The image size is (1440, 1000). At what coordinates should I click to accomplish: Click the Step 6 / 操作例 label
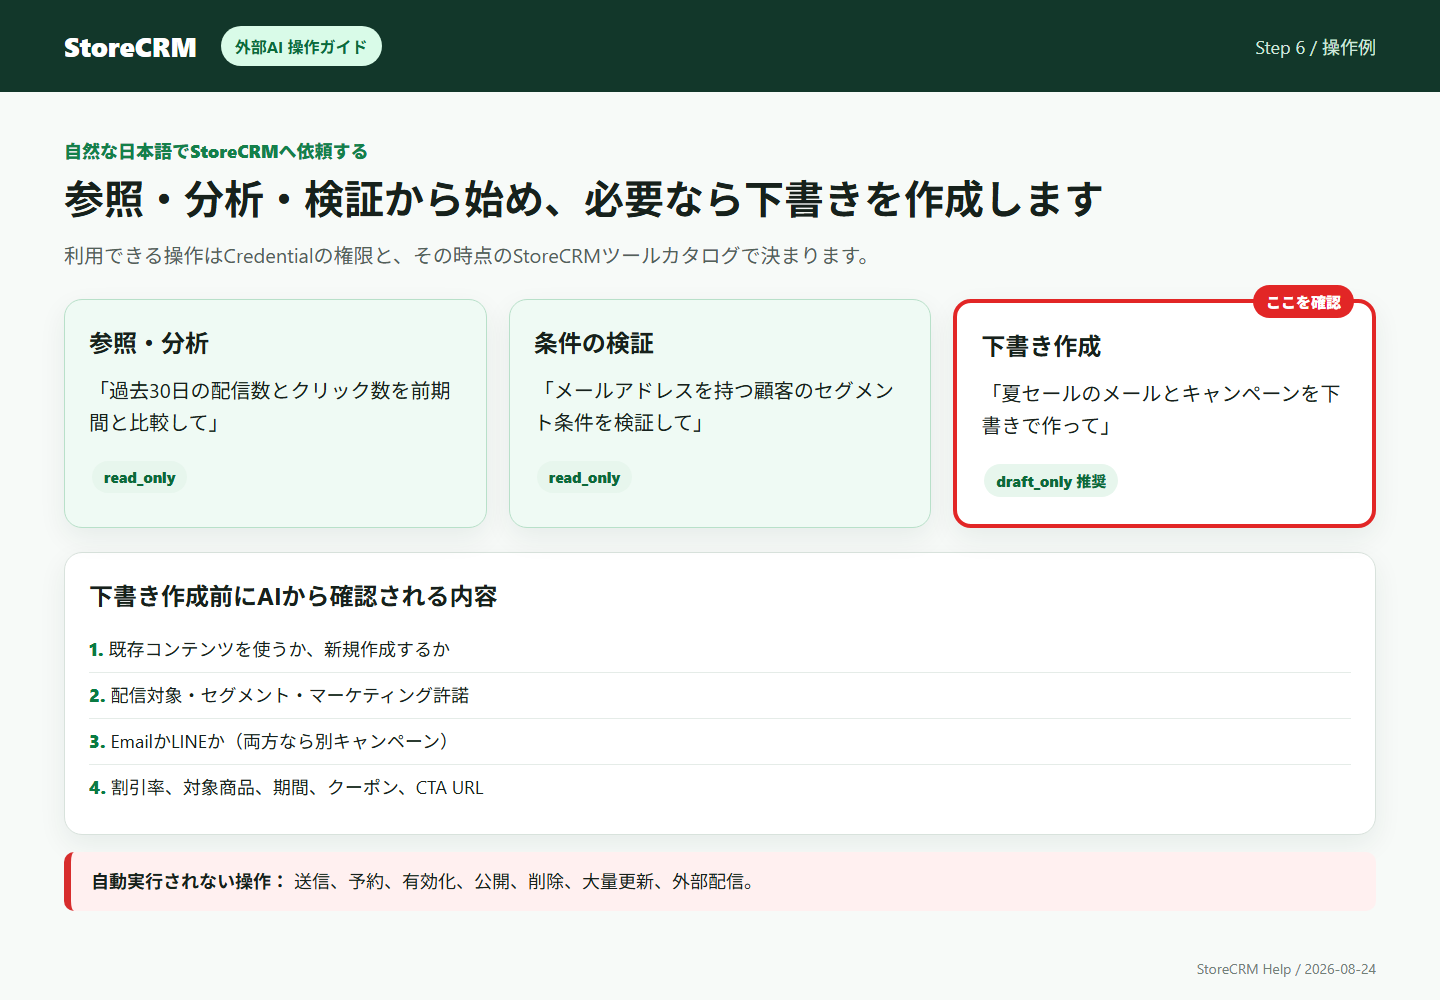pyautogui.click(x=1315, y=47)
